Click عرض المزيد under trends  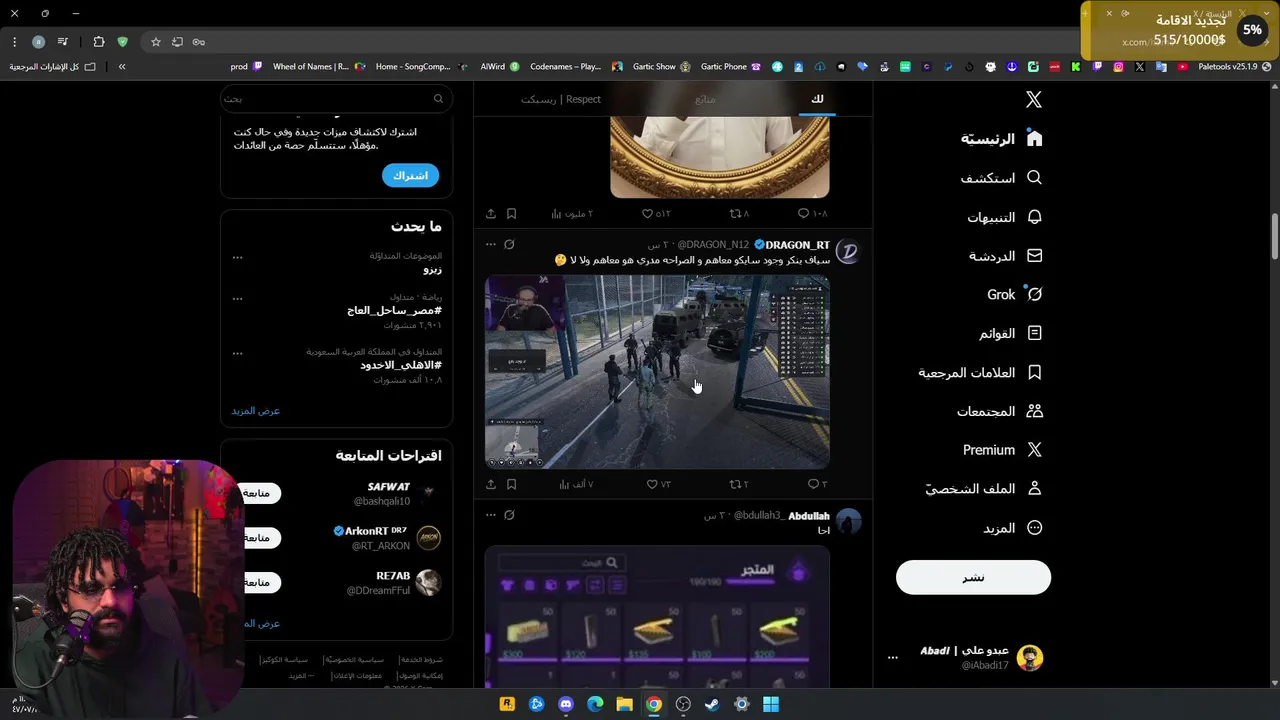256,411
